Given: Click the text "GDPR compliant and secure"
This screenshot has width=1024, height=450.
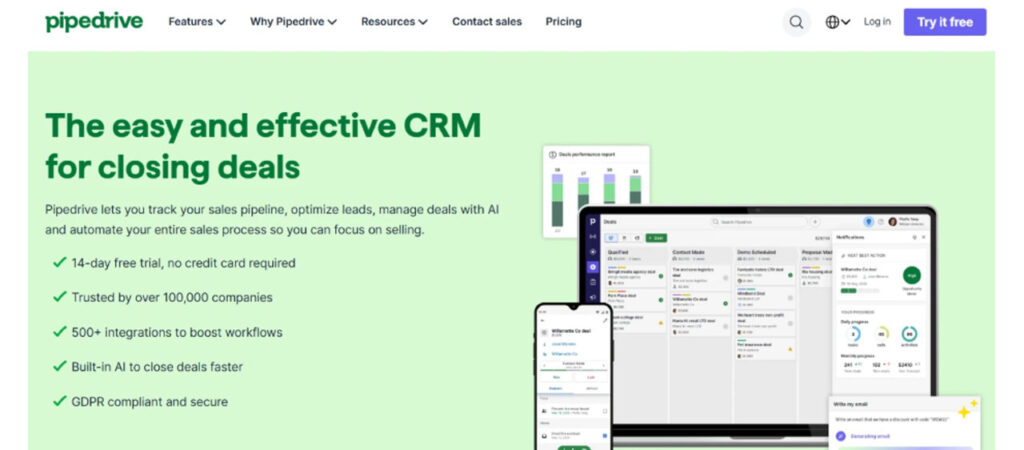Looking at the screenshot, I should (x=150, y=402).
